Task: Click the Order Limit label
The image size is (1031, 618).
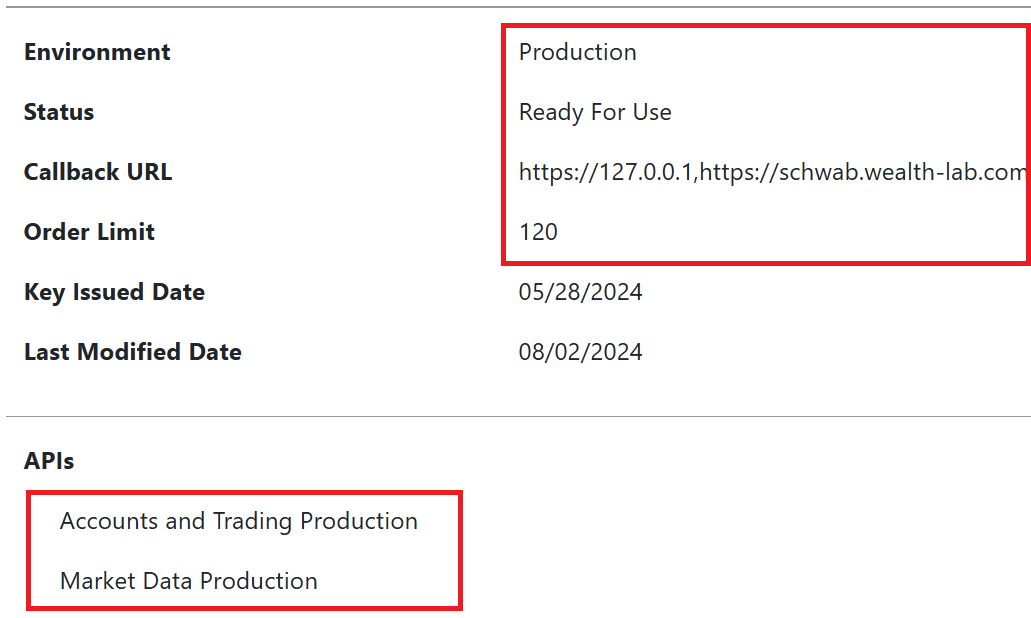Action: click(89, 232)
